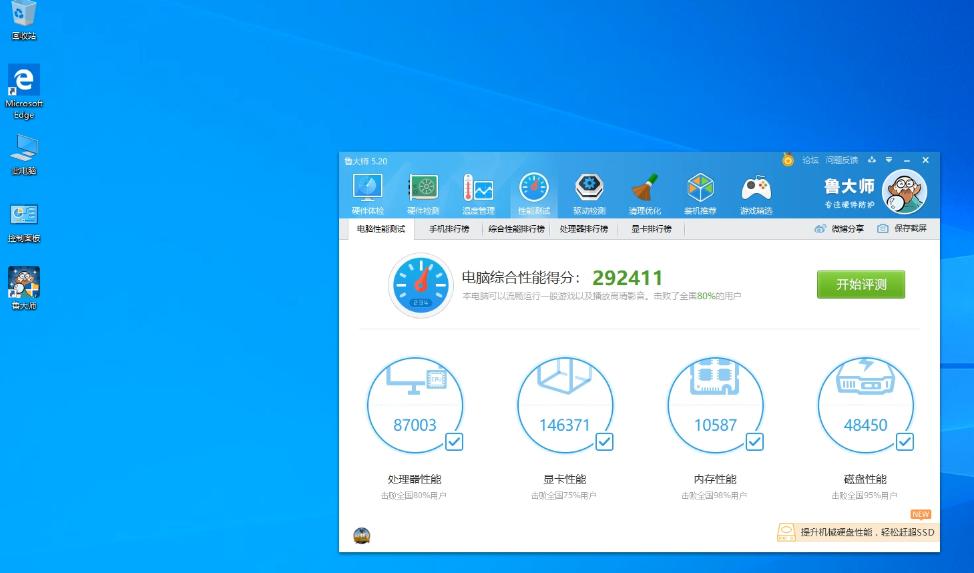The height and width of the screenshot is (573, 974).
Task: Click 击败全国98%用户 text under memory
Action: click(x=714, y=495)
